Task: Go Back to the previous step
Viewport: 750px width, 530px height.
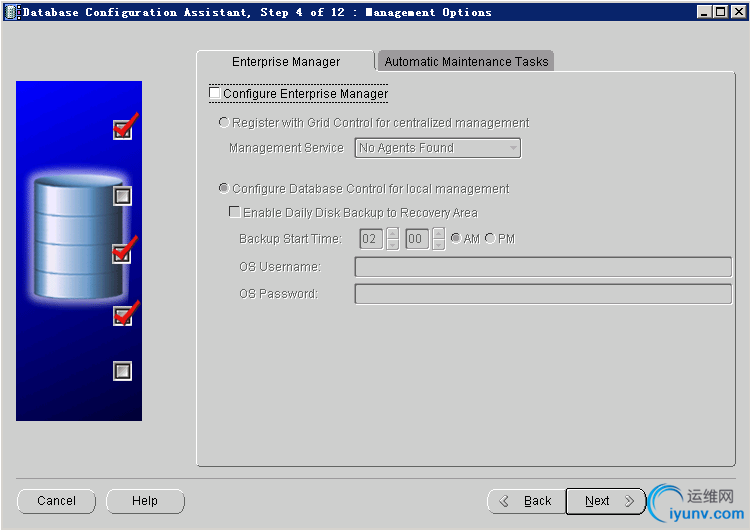Action: pyautogui.click(x=527, y=501)
